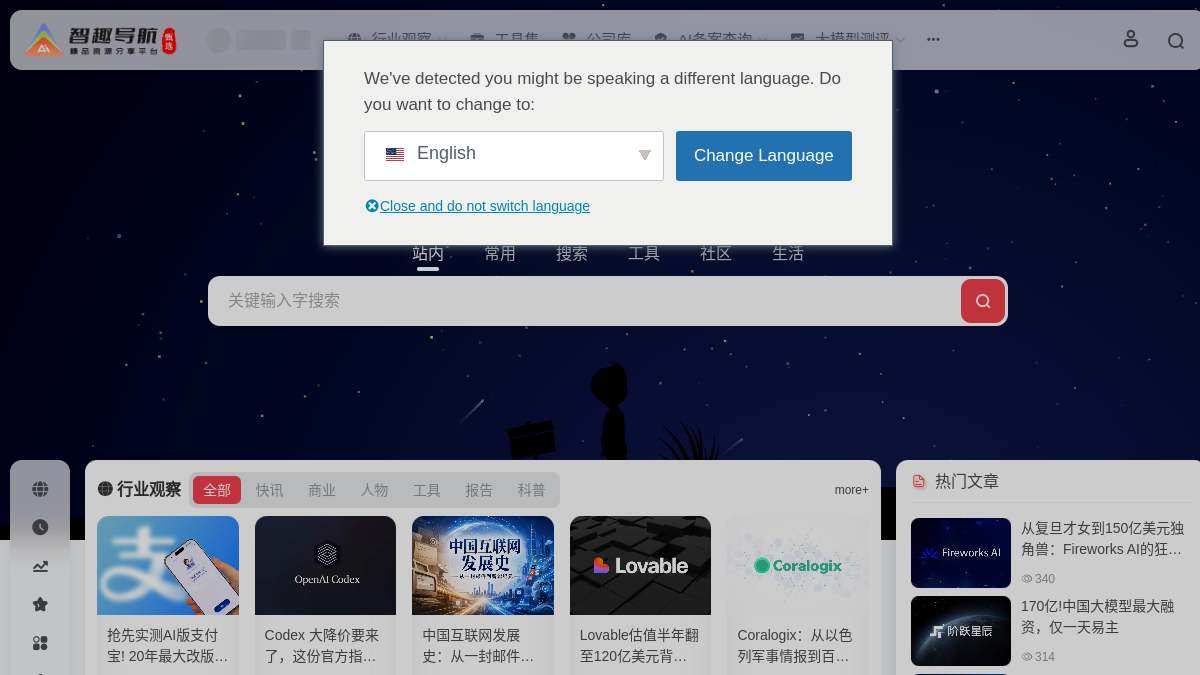Select the 报告 filter tab
The image size is (1200, 675).
tap(479, 490)
